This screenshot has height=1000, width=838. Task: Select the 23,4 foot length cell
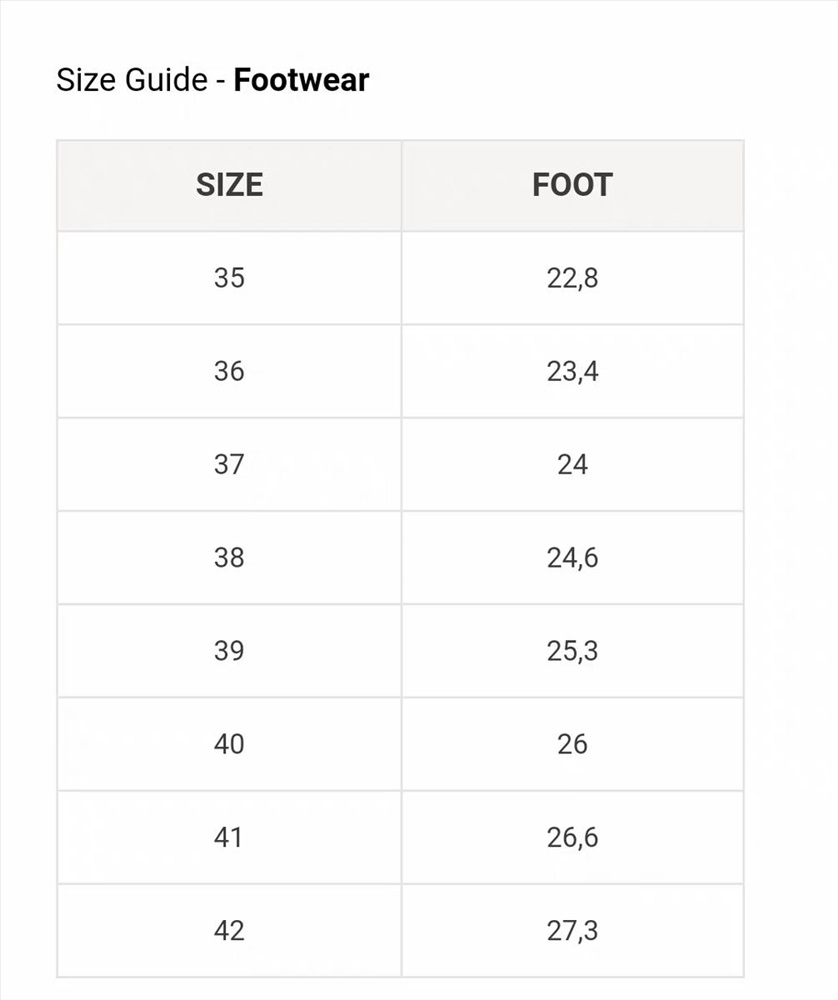(x=572, y=371)
